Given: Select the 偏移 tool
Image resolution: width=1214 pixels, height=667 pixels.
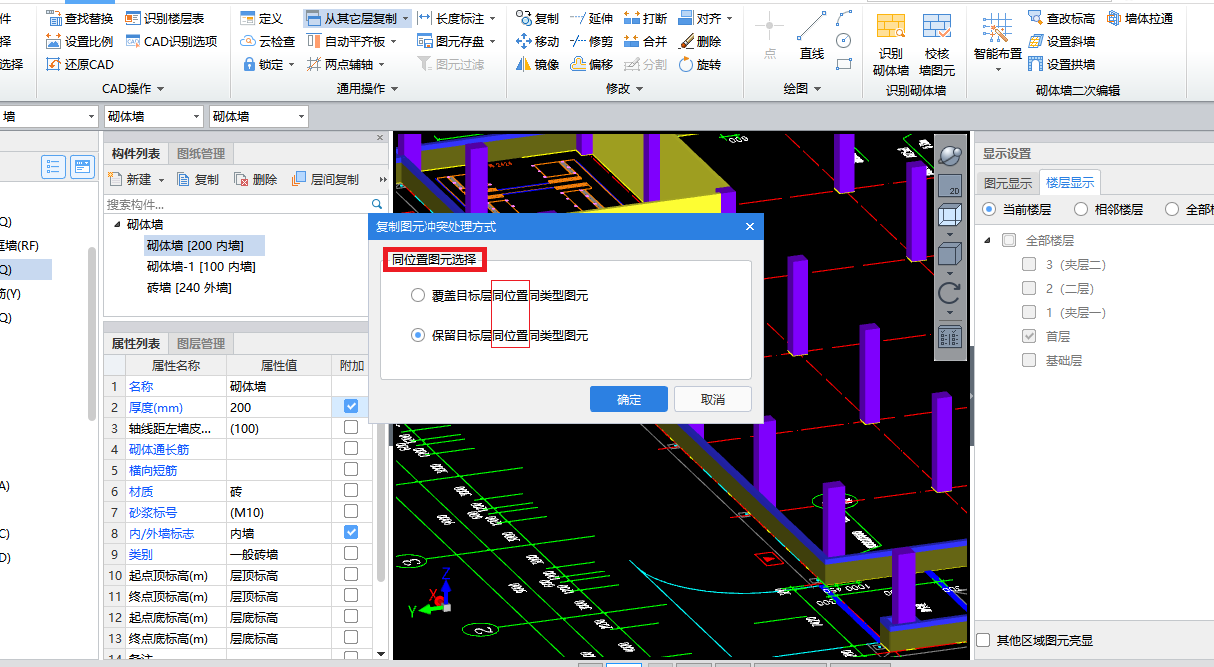Looking at the screenshot, I should tap(591, 64).
